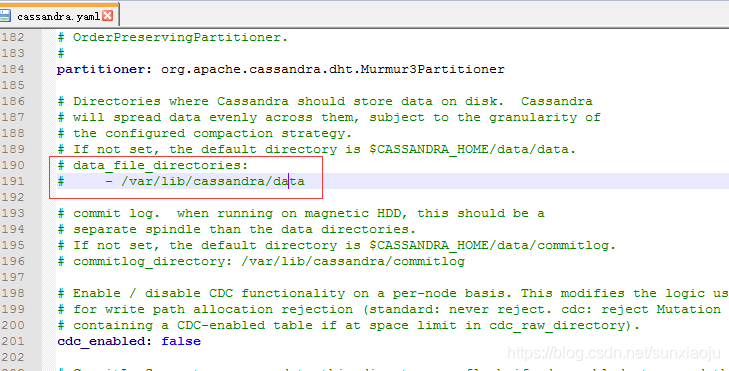The image size is (729, 371).
Task: Click '$CASSANDRA_HOME/data/commitlog.' on line 195
Action: click(493, 245)
